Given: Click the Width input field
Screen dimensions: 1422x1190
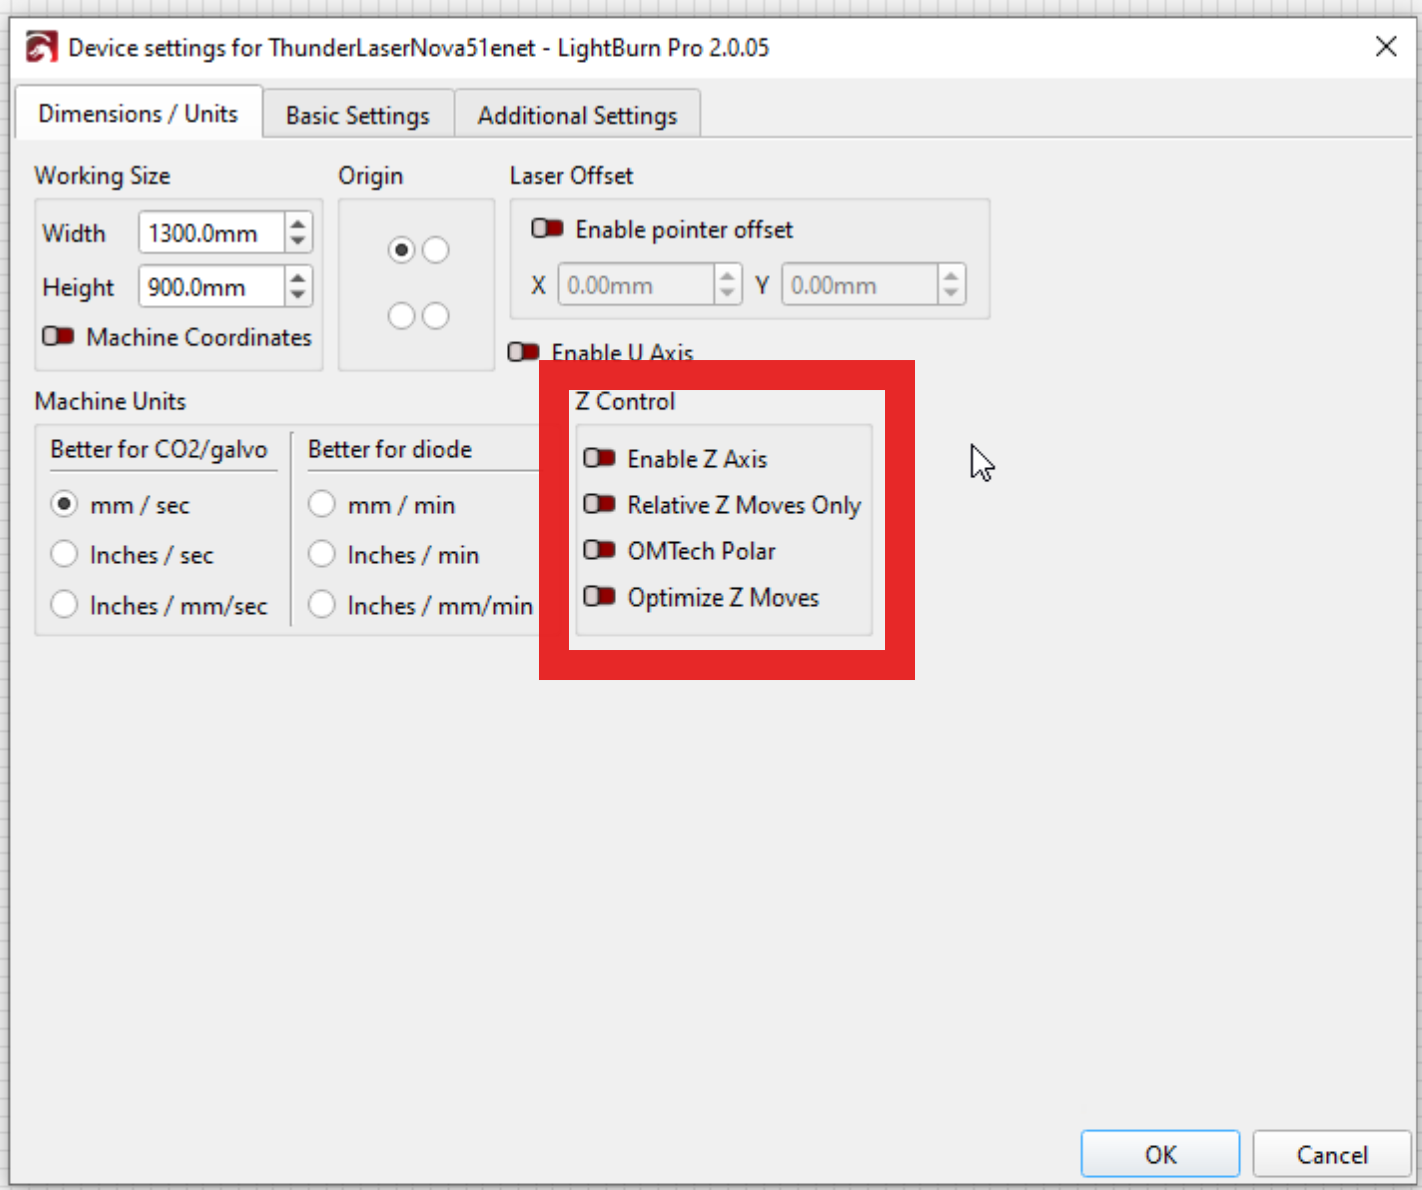Looking at the screenshot, I should (x=212, y=234).
